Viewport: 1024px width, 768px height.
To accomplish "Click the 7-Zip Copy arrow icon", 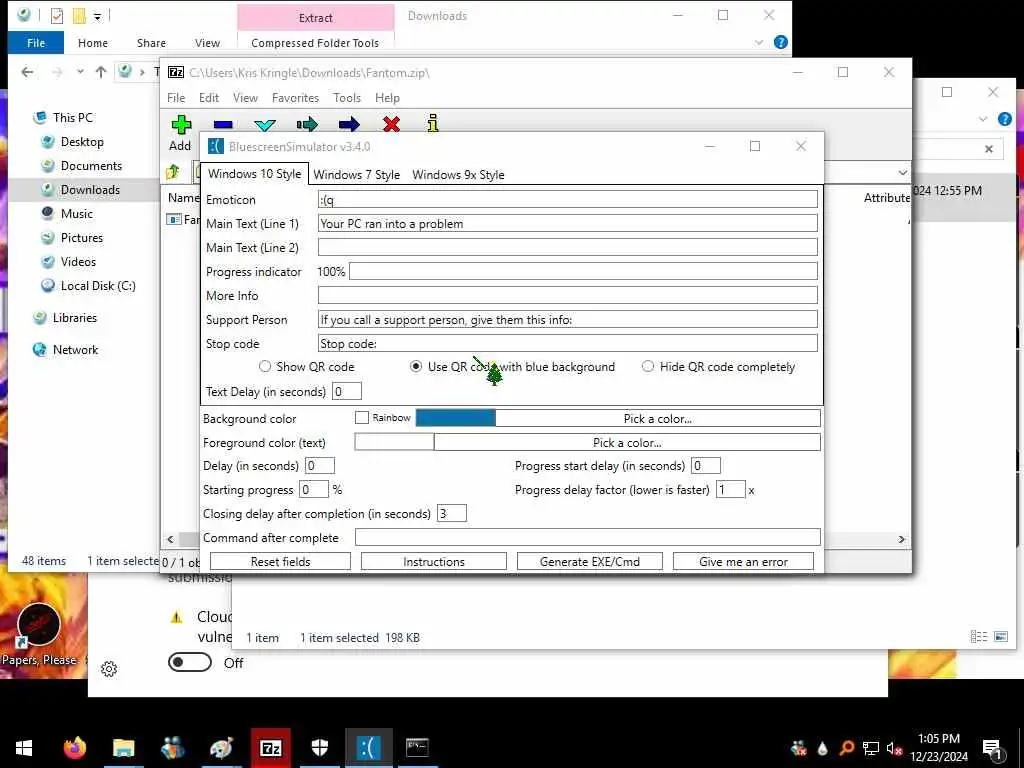I will pyautogui.click(x=306, y=124).
